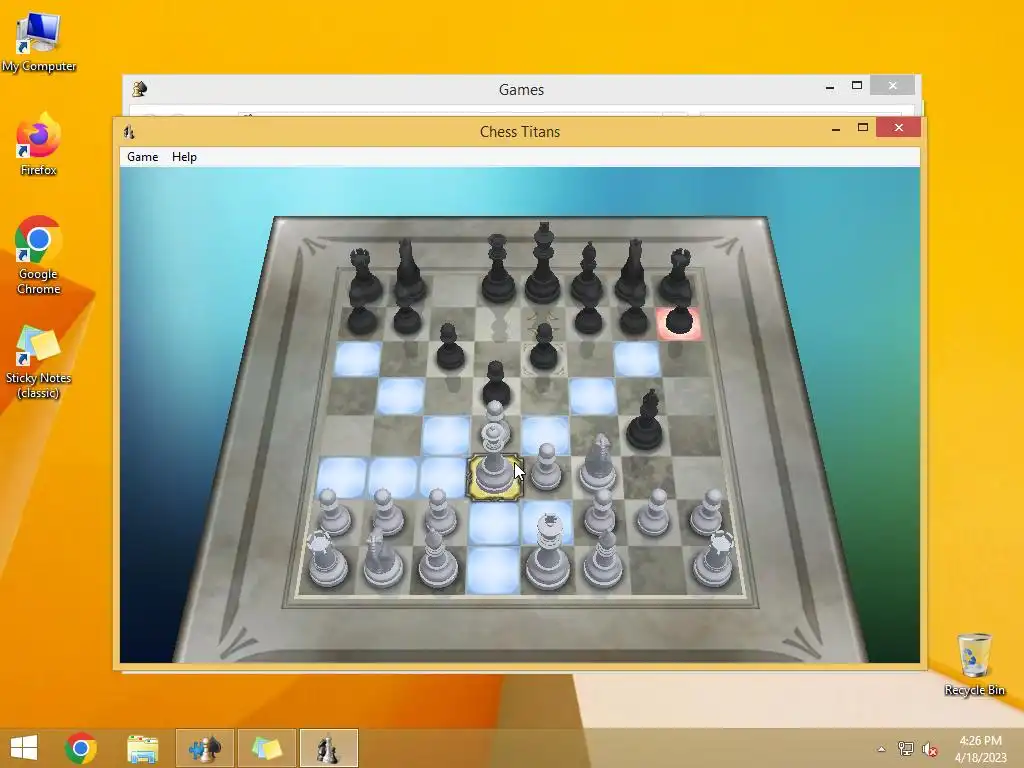
Task: Show hidden system tray icons
Action: (x=881, y=749)
